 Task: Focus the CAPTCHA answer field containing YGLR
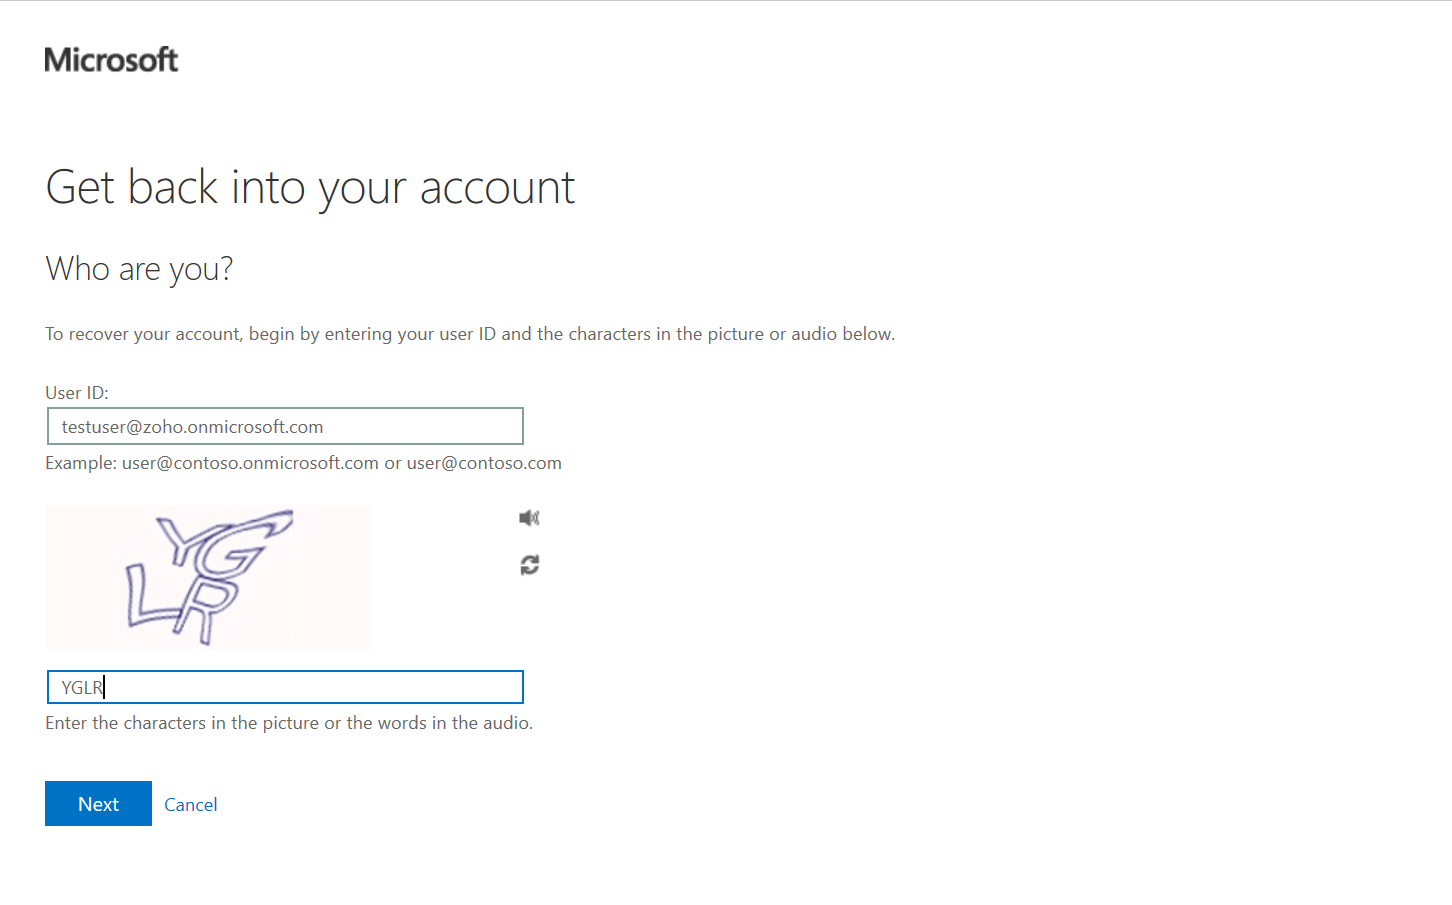(285, 687)
